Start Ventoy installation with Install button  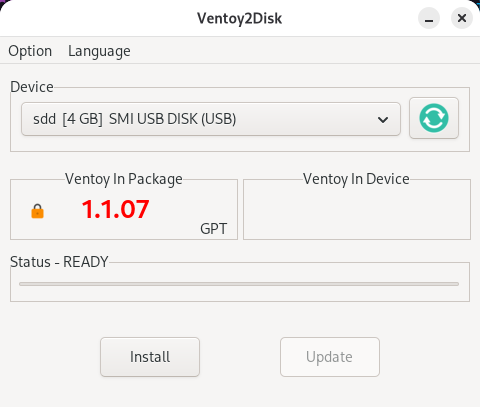pos(150,357)
